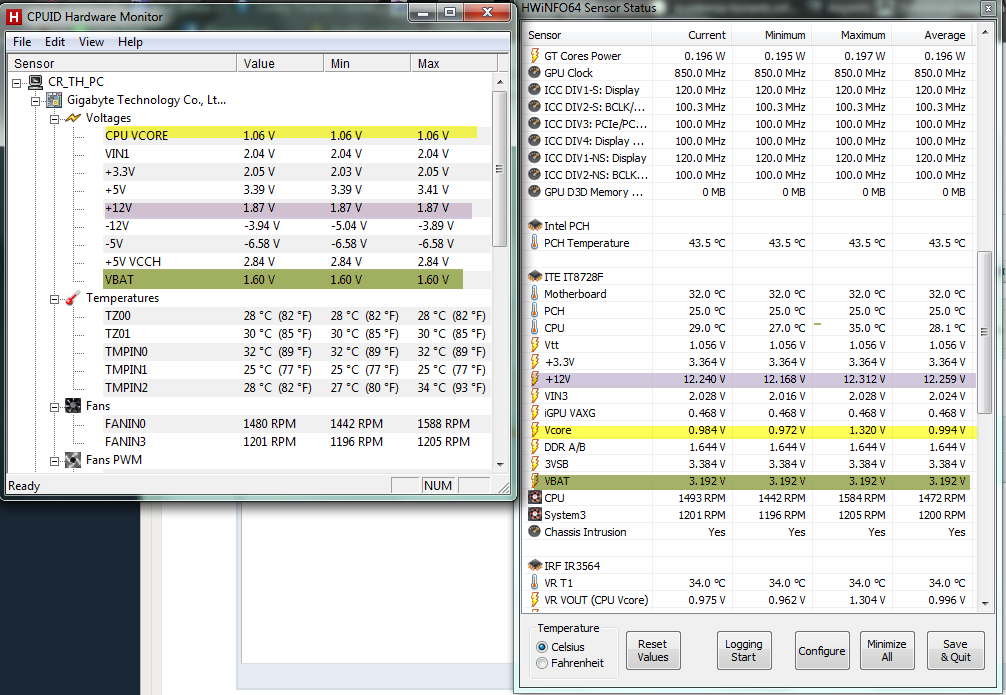Image resolution: width=1006 pixels, height=695 pixels.
Task: Collapse the Fans PWM section
Action: pyautogui.click(x=55, y=461)
